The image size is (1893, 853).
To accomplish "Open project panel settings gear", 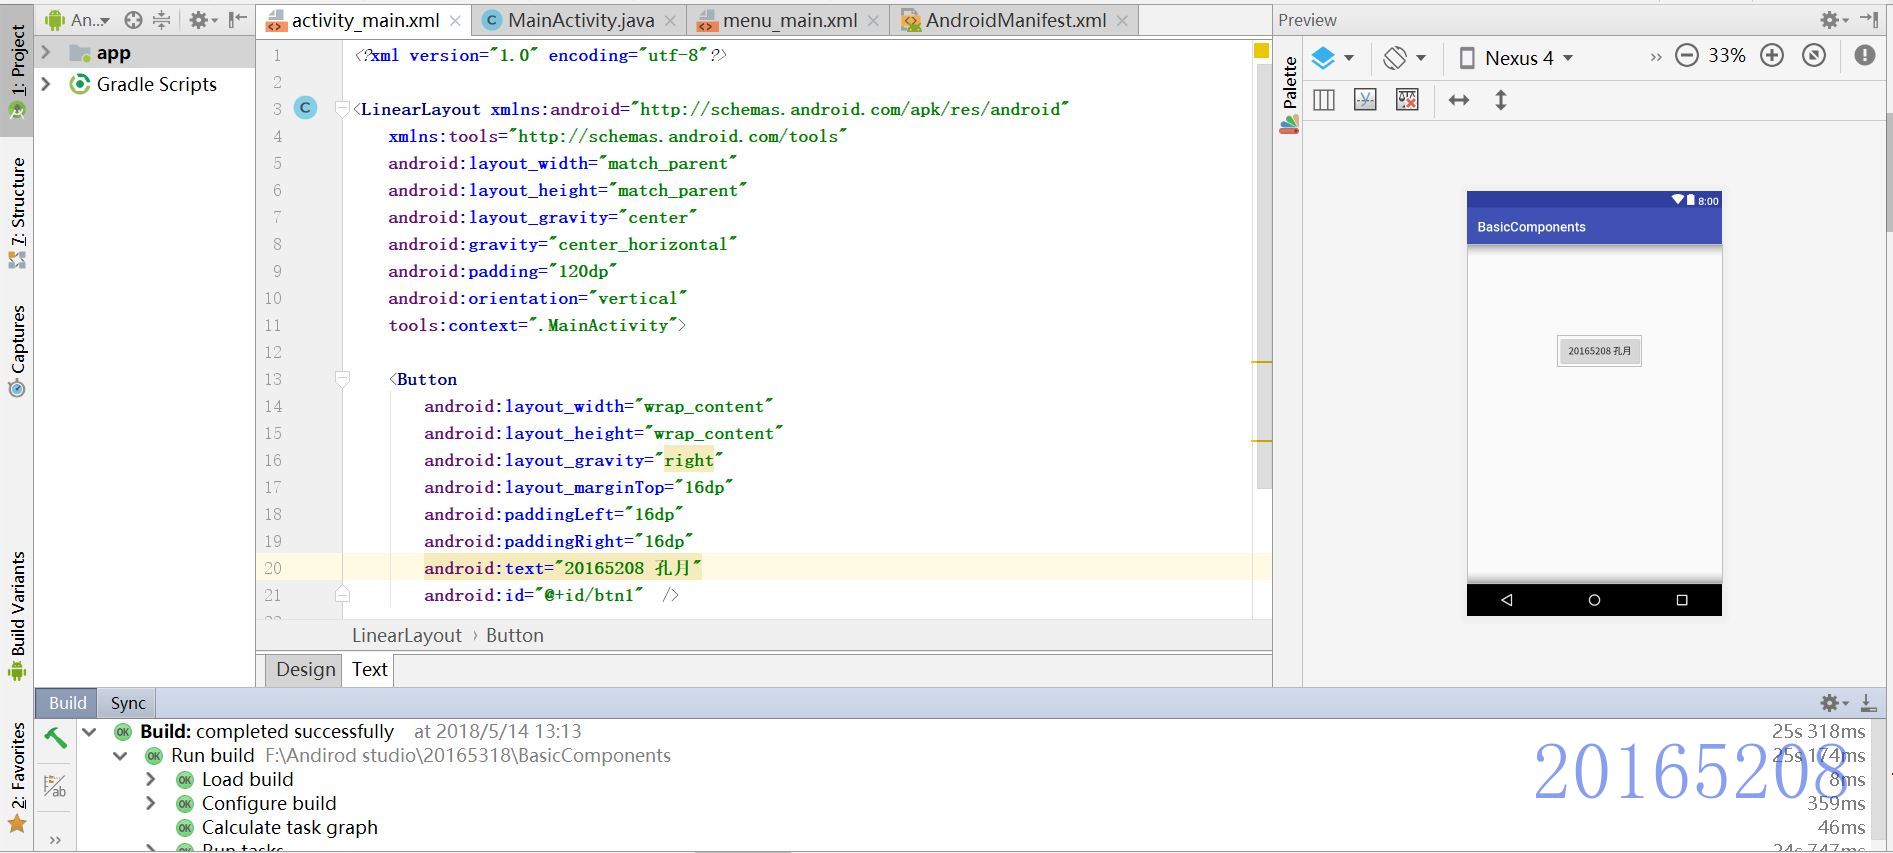I will (203, 20).
